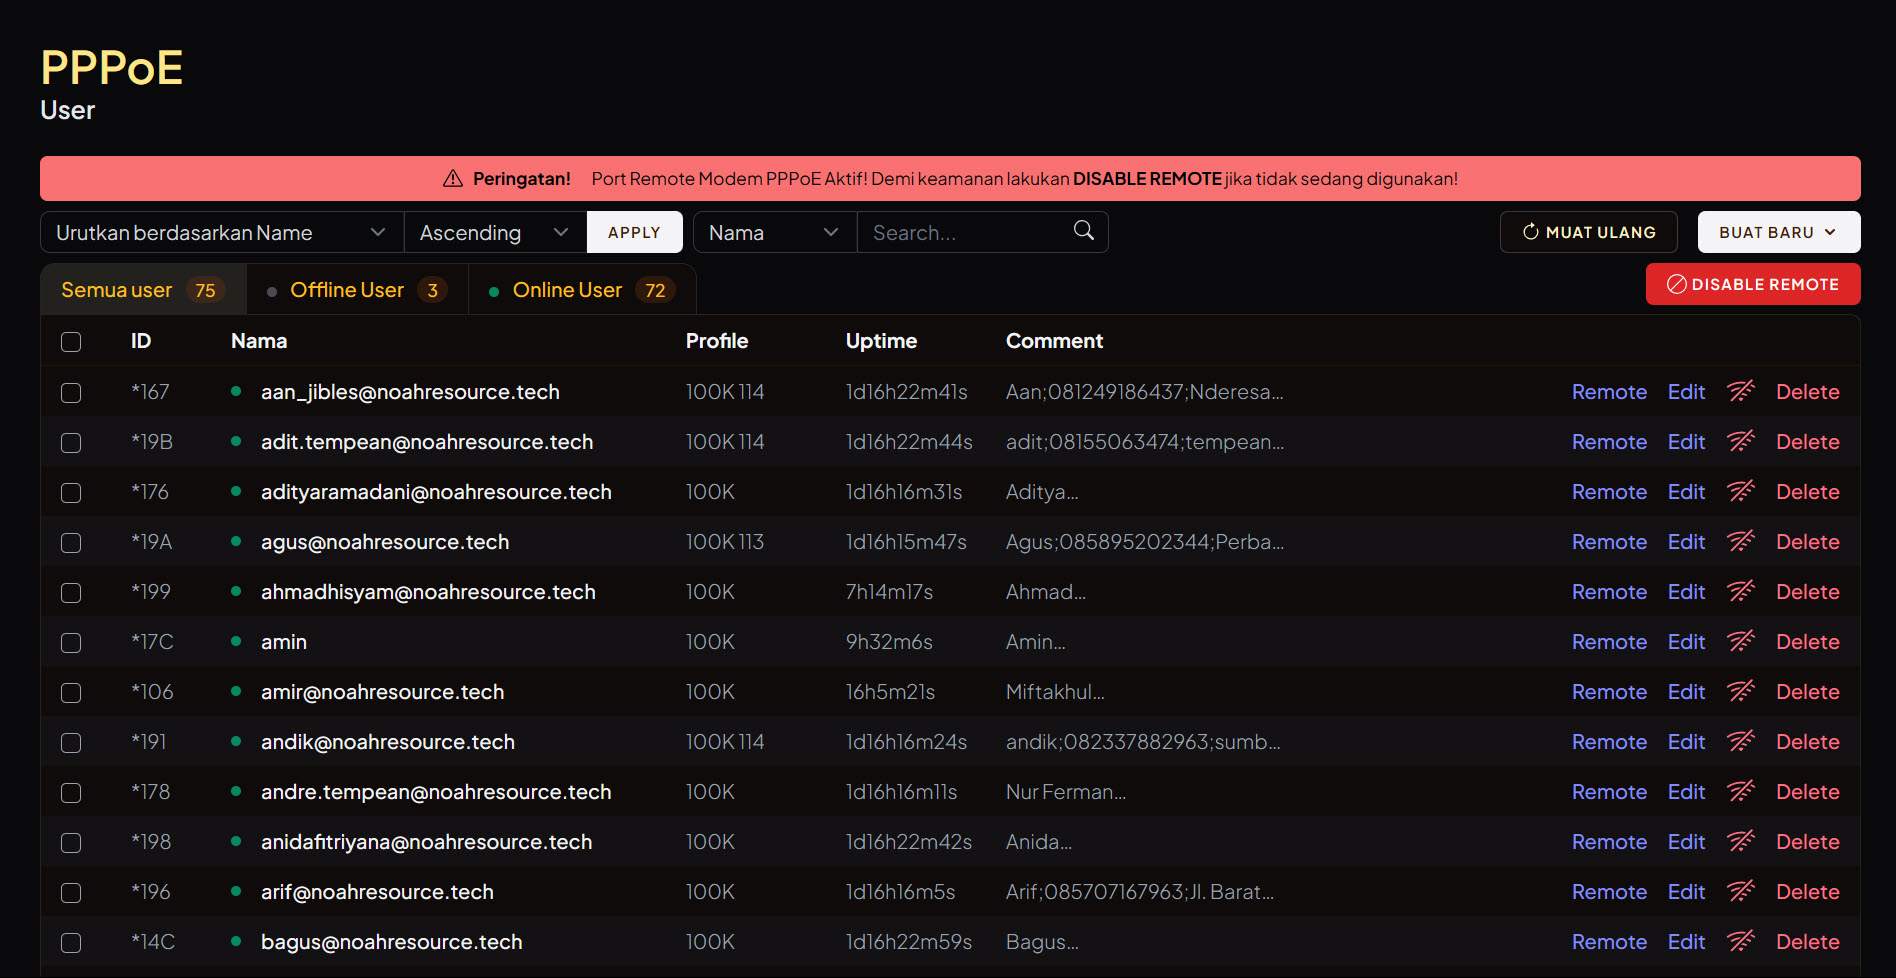Click disconnect icon for agus row

pos(1741,542)
